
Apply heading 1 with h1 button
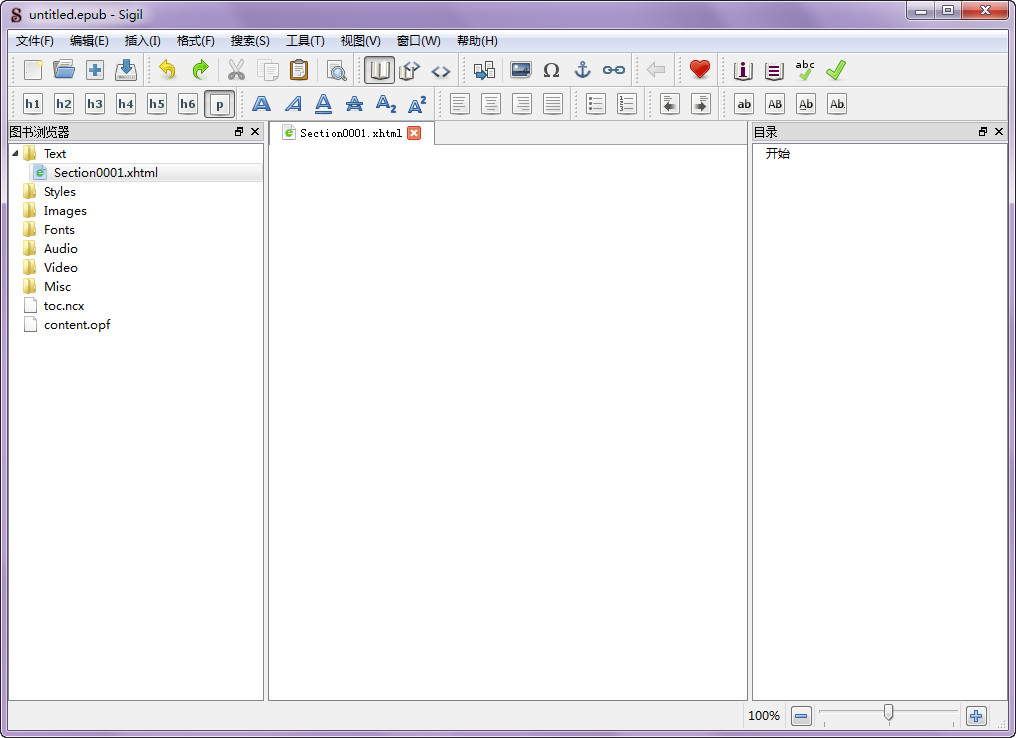coord(33,104)
